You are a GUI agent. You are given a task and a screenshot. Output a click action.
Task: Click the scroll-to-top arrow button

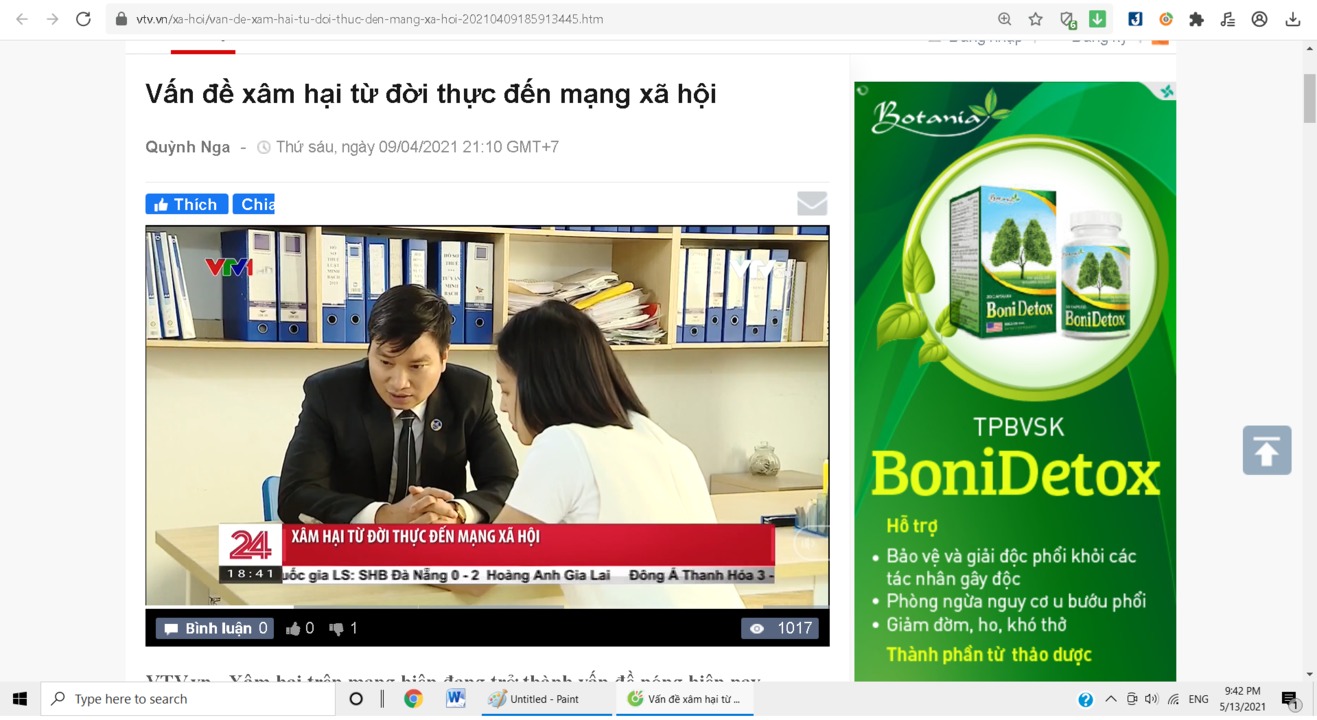(x=1267, y=450)
